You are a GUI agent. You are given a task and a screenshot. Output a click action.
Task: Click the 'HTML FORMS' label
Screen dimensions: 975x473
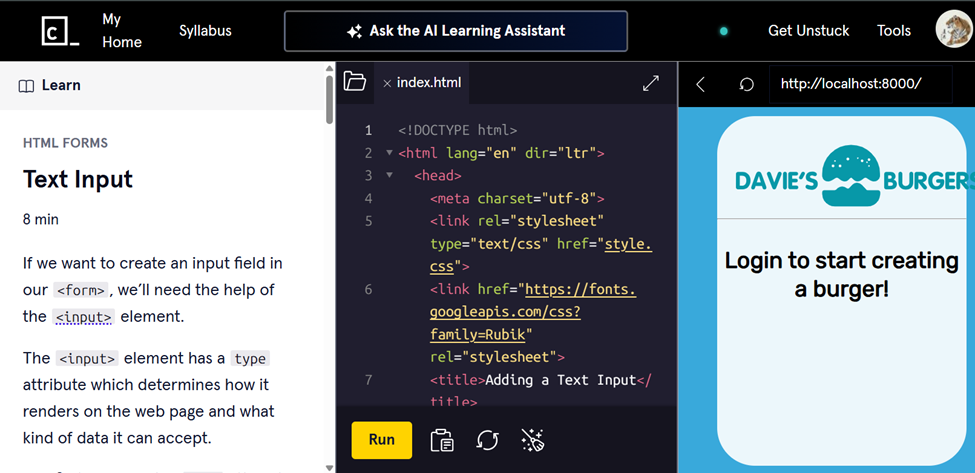click(x=65, y=144)
